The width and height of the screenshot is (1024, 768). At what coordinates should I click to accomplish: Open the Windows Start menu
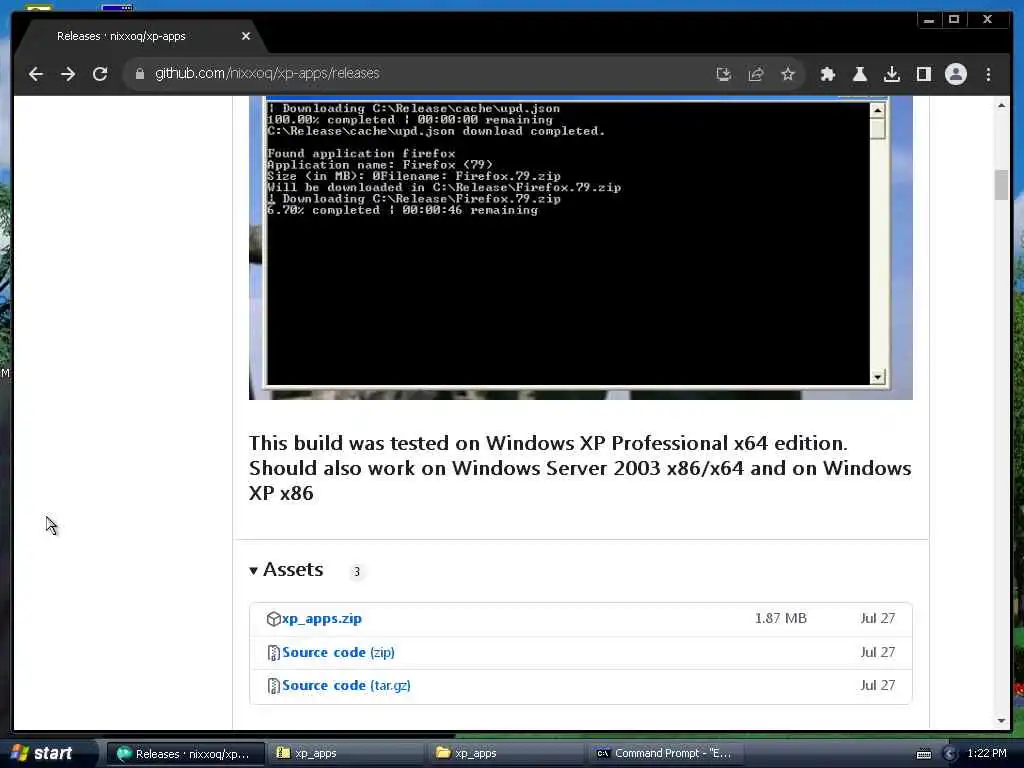coord(42,753)
